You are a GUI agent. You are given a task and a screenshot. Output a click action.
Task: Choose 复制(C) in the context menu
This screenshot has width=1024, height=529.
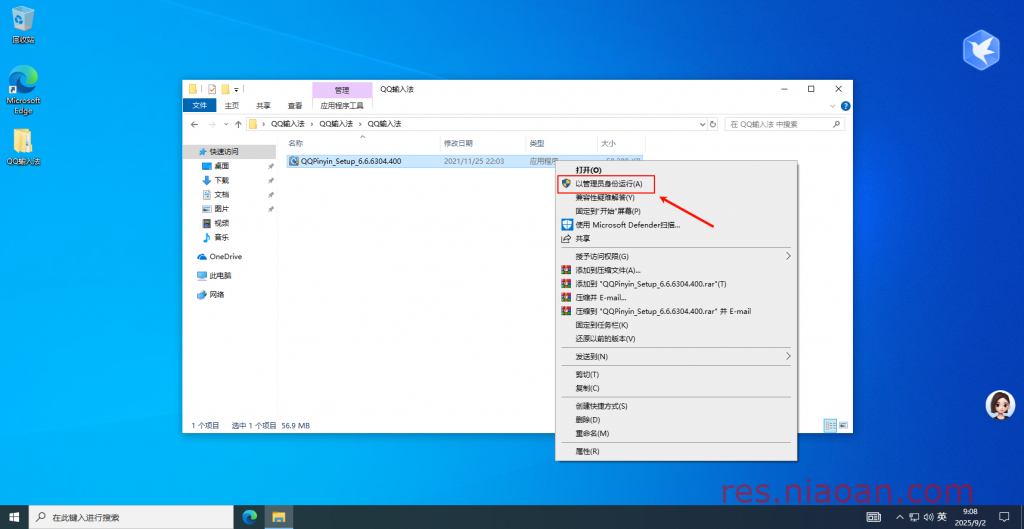pos(676,388)
